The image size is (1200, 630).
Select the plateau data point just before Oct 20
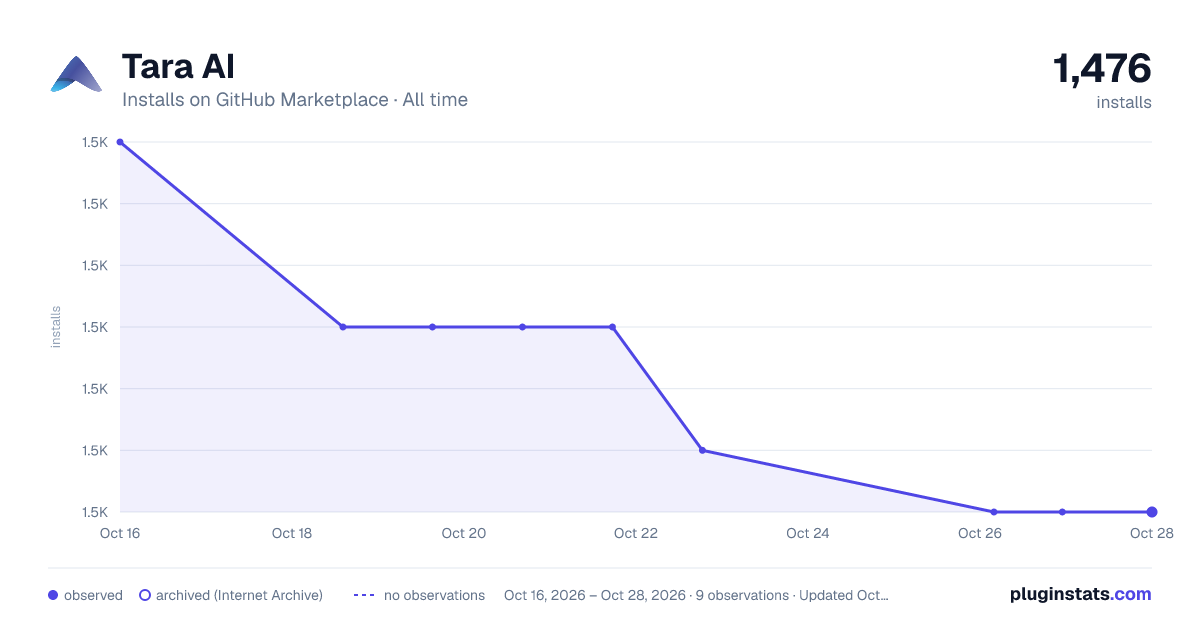click(433, 327)
